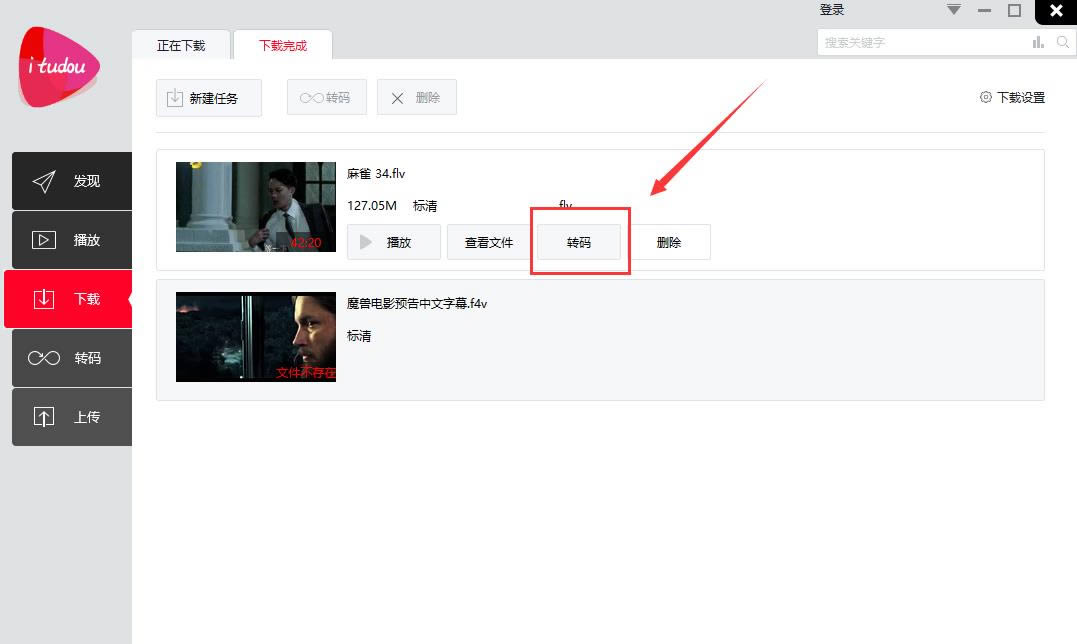Image resolution: width=1077 pixels, height=644 pixels.
Task: Switch to the 正在下载 tab
Action: click(x=181, y=45)
